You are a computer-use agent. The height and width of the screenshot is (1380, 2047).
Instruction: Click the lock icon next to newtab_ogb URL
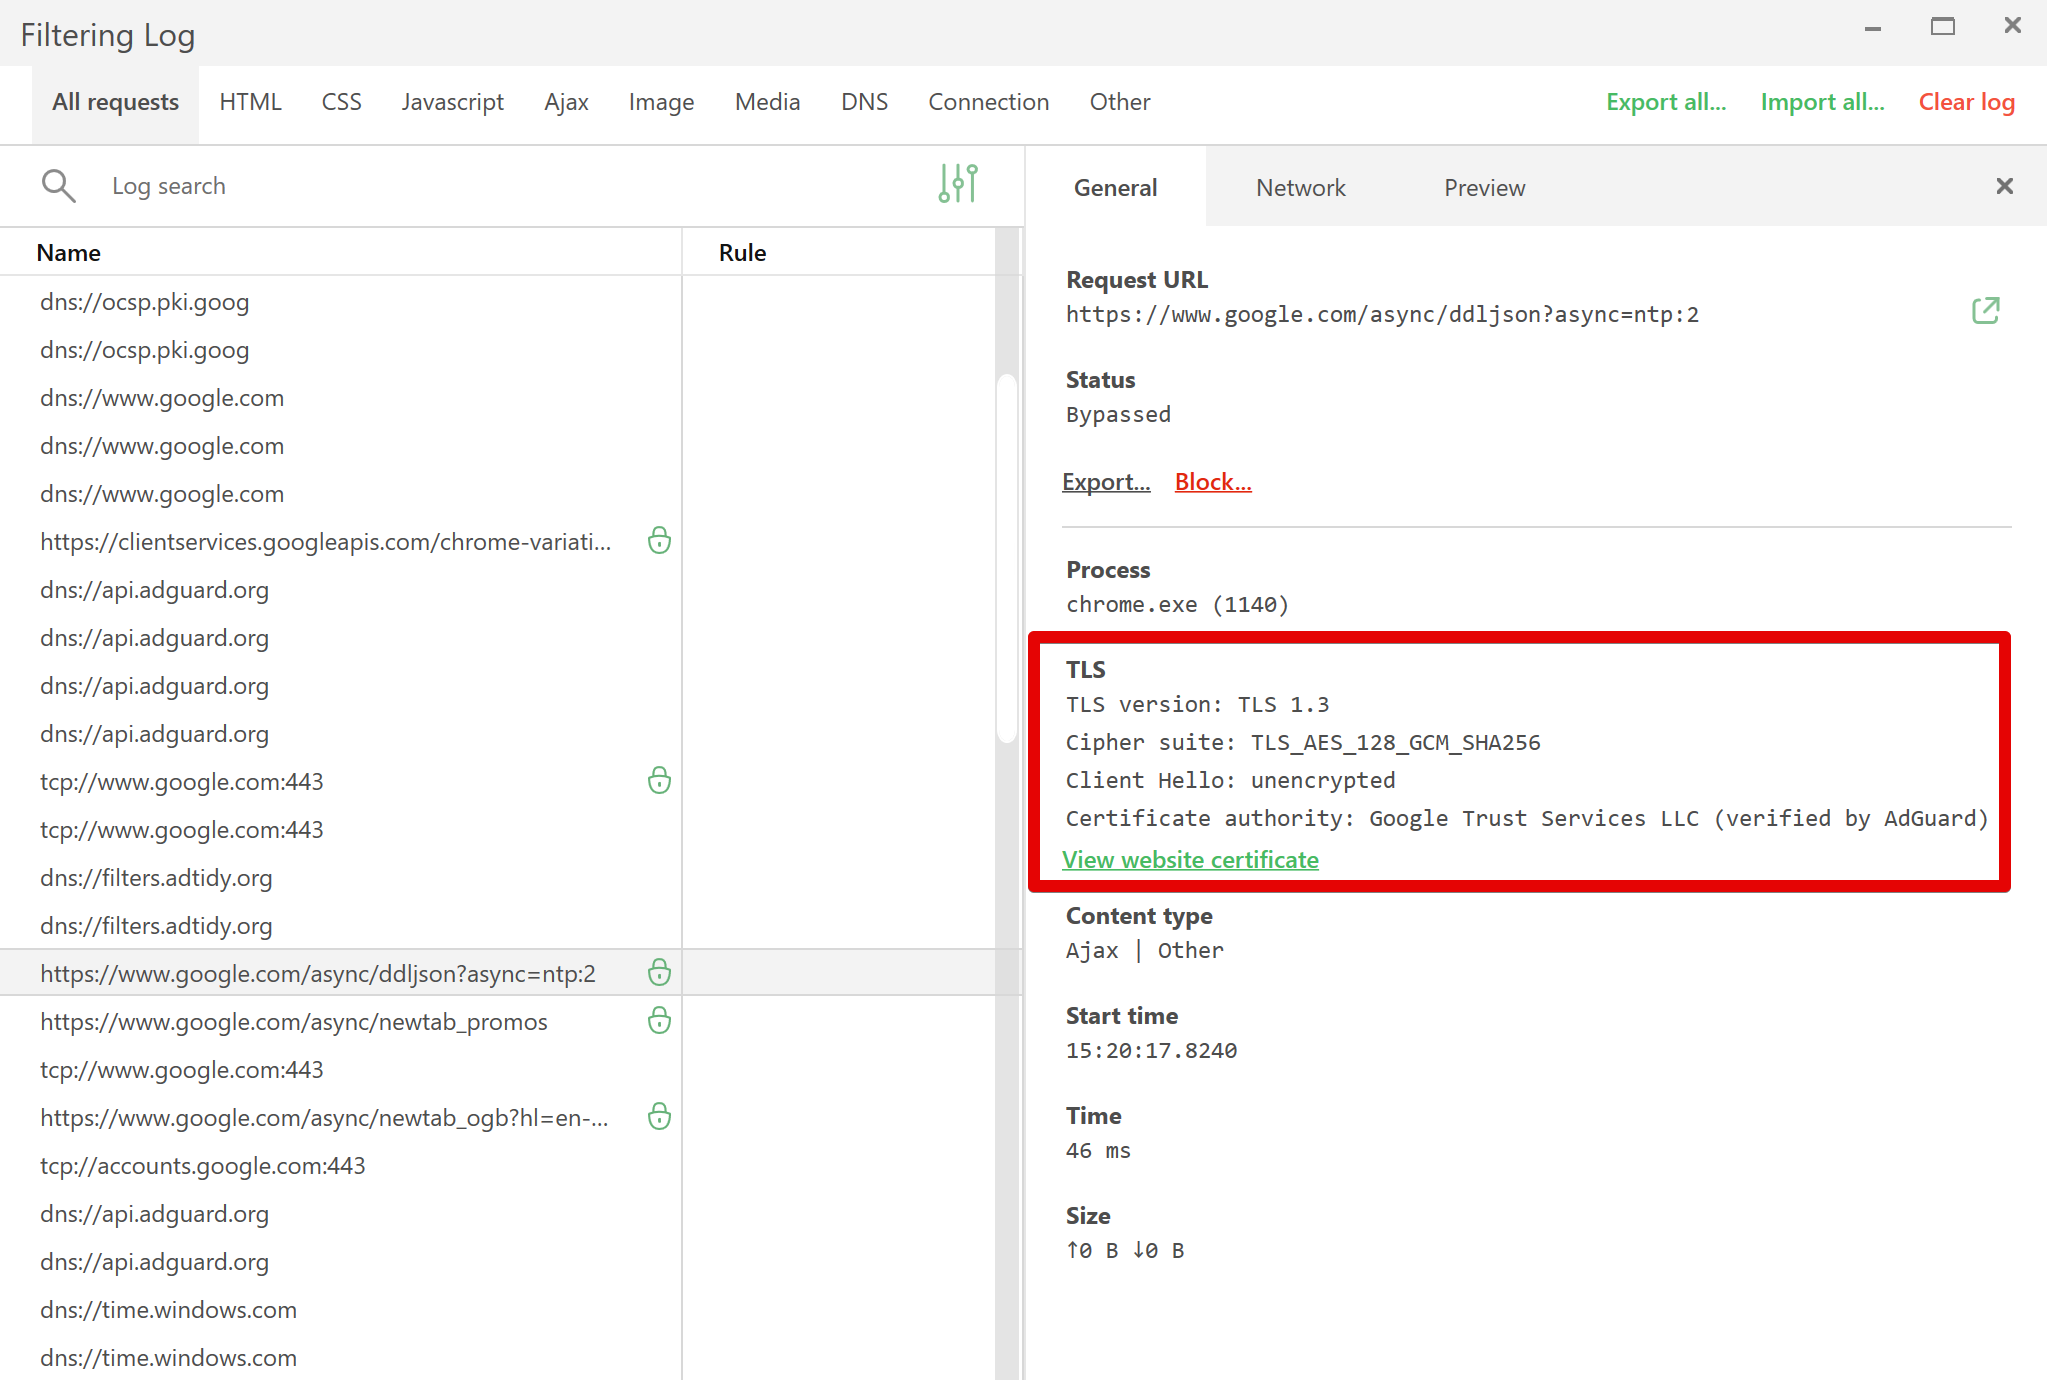(x=656, y=1118)
